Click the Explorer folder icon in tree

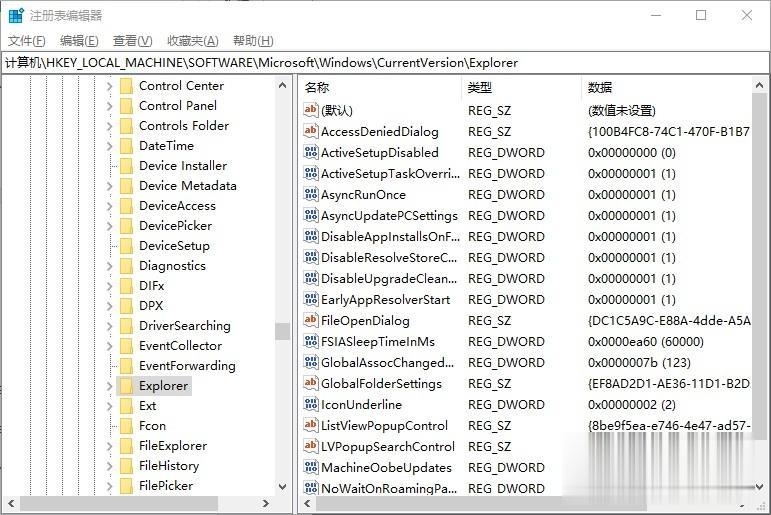pos(126,386)
